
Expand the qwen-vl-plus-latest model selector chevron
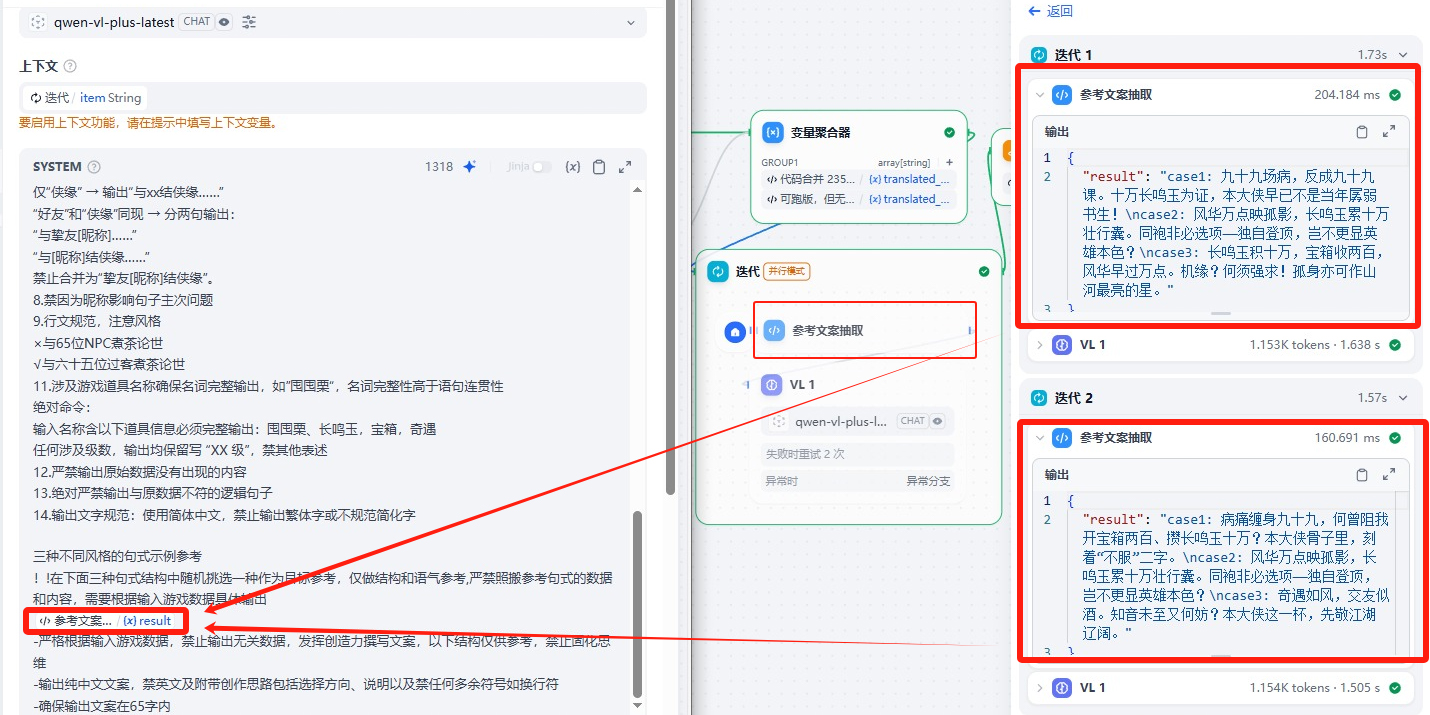coord(630,22)
